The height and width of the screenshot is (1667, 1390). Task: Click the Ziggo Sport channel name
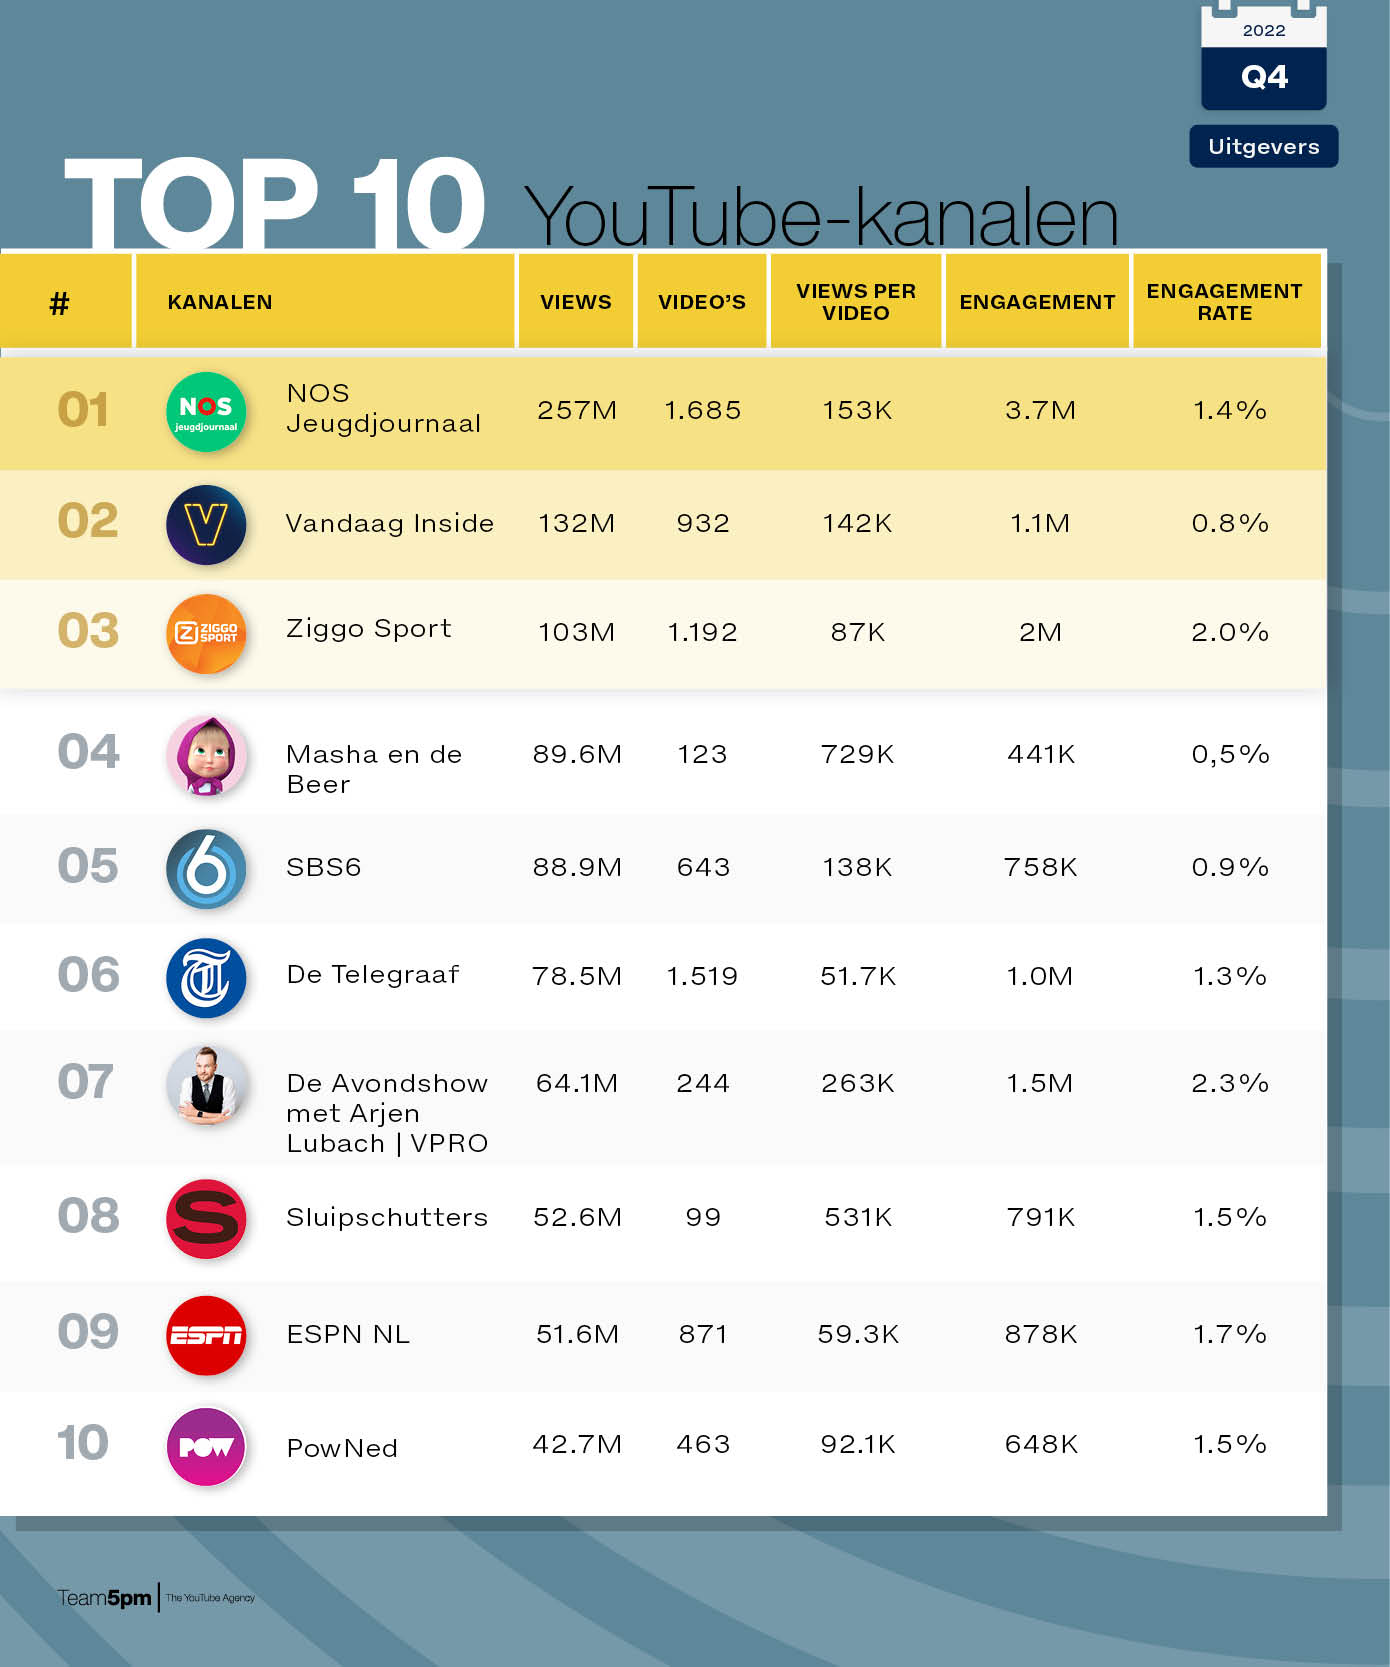tap(369, 629)
